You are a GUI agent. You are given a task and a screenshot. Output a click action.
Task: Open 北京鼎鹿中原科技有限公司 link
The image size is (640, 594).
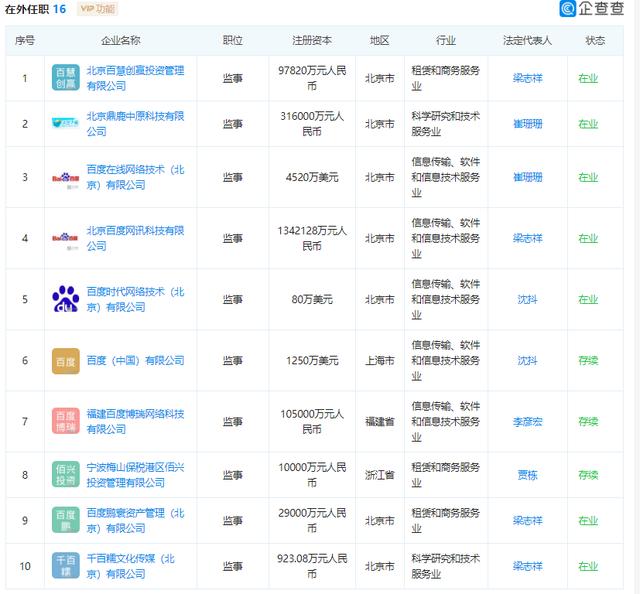click(135, 123)
